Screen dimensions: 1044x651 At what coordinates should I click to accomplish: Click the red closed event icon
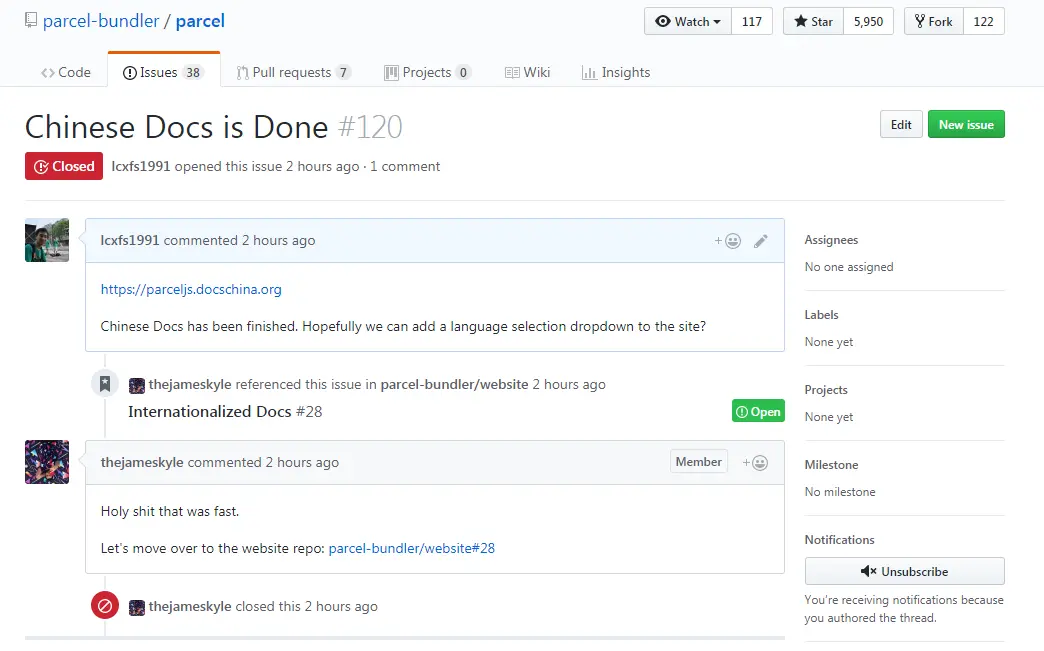pyautogui.click(x=105, y=606)
